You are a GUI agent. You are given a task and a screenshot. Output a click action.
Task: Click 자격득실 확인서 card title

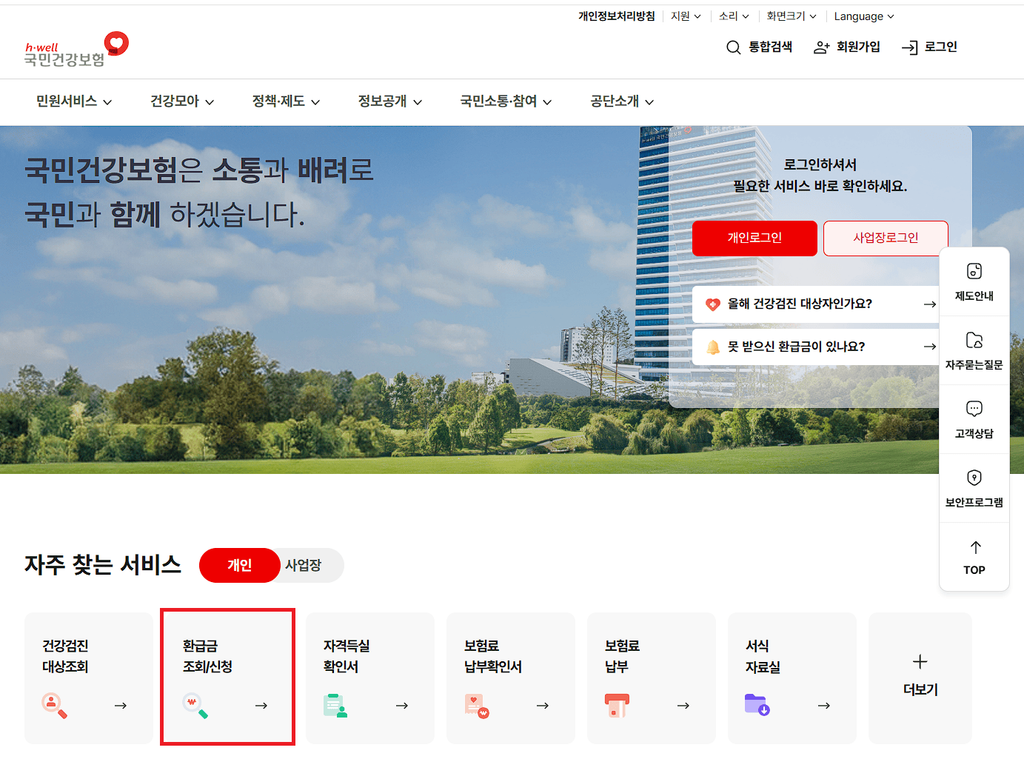click(346, 656)
